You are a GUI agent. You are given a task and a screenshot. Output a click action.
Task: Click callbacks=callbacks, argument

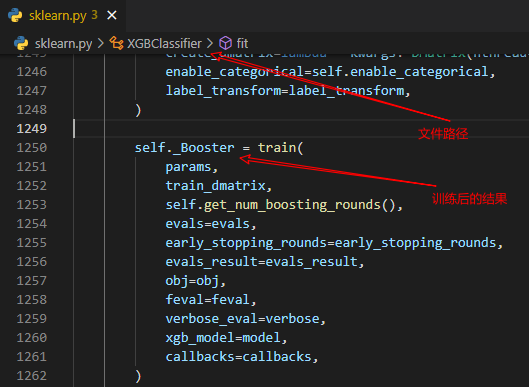tap(242, 357)
